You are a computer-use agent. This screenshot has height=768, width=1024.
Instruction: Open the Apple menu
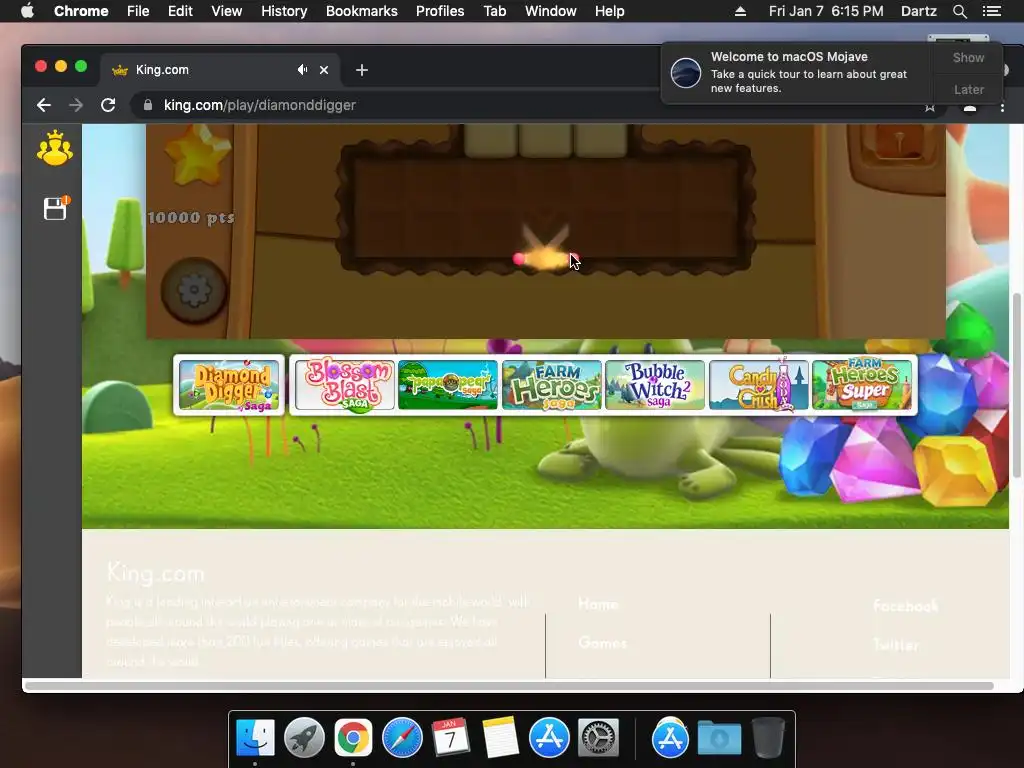[x=27, y=11]
